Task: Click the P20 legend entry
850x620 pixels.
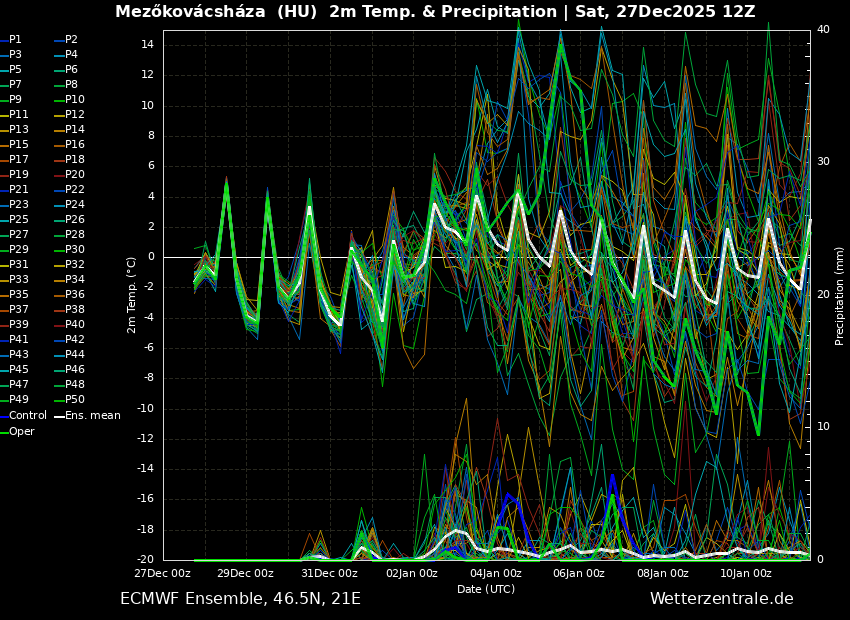Action: 75,175
